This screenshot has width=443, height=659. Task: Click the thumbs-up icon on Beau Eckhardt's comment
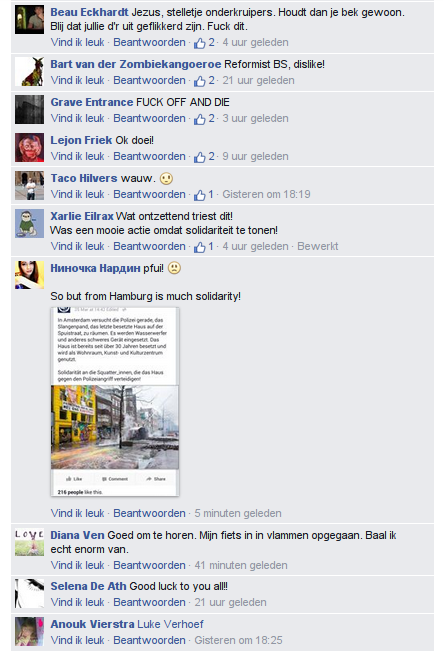(x=200, y=43)
